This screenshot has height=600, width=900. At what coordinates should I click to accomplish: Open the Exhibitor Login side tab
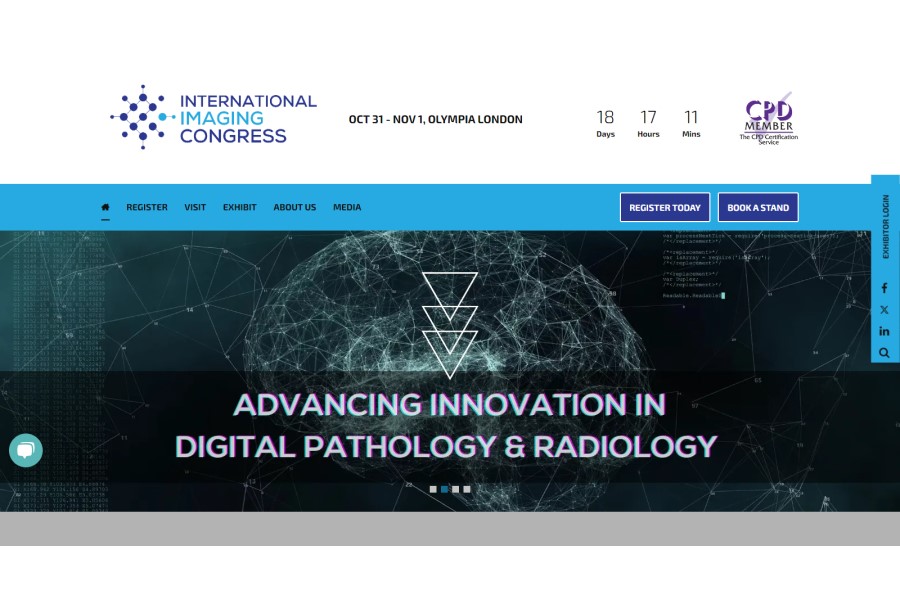(886, 226)
